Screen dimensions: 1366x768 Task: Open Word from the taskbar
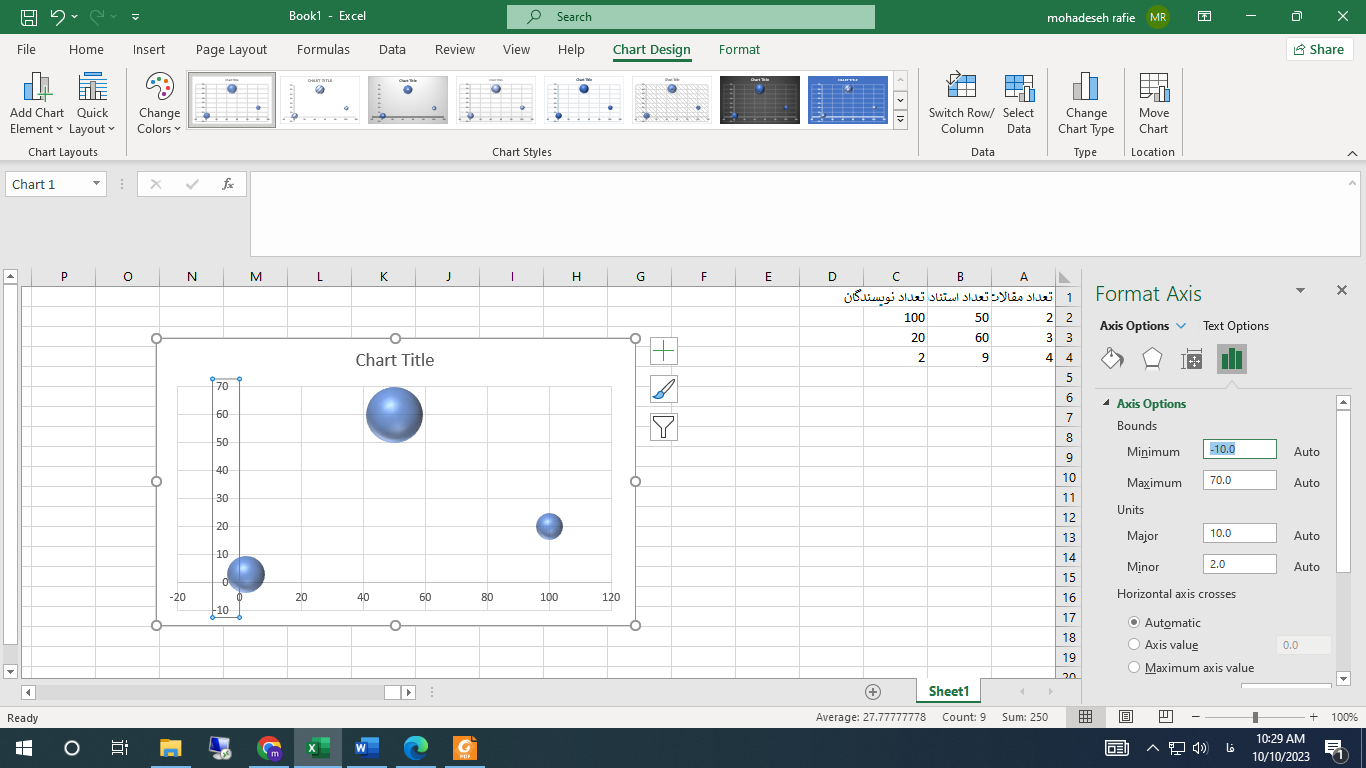click(367, 747)
